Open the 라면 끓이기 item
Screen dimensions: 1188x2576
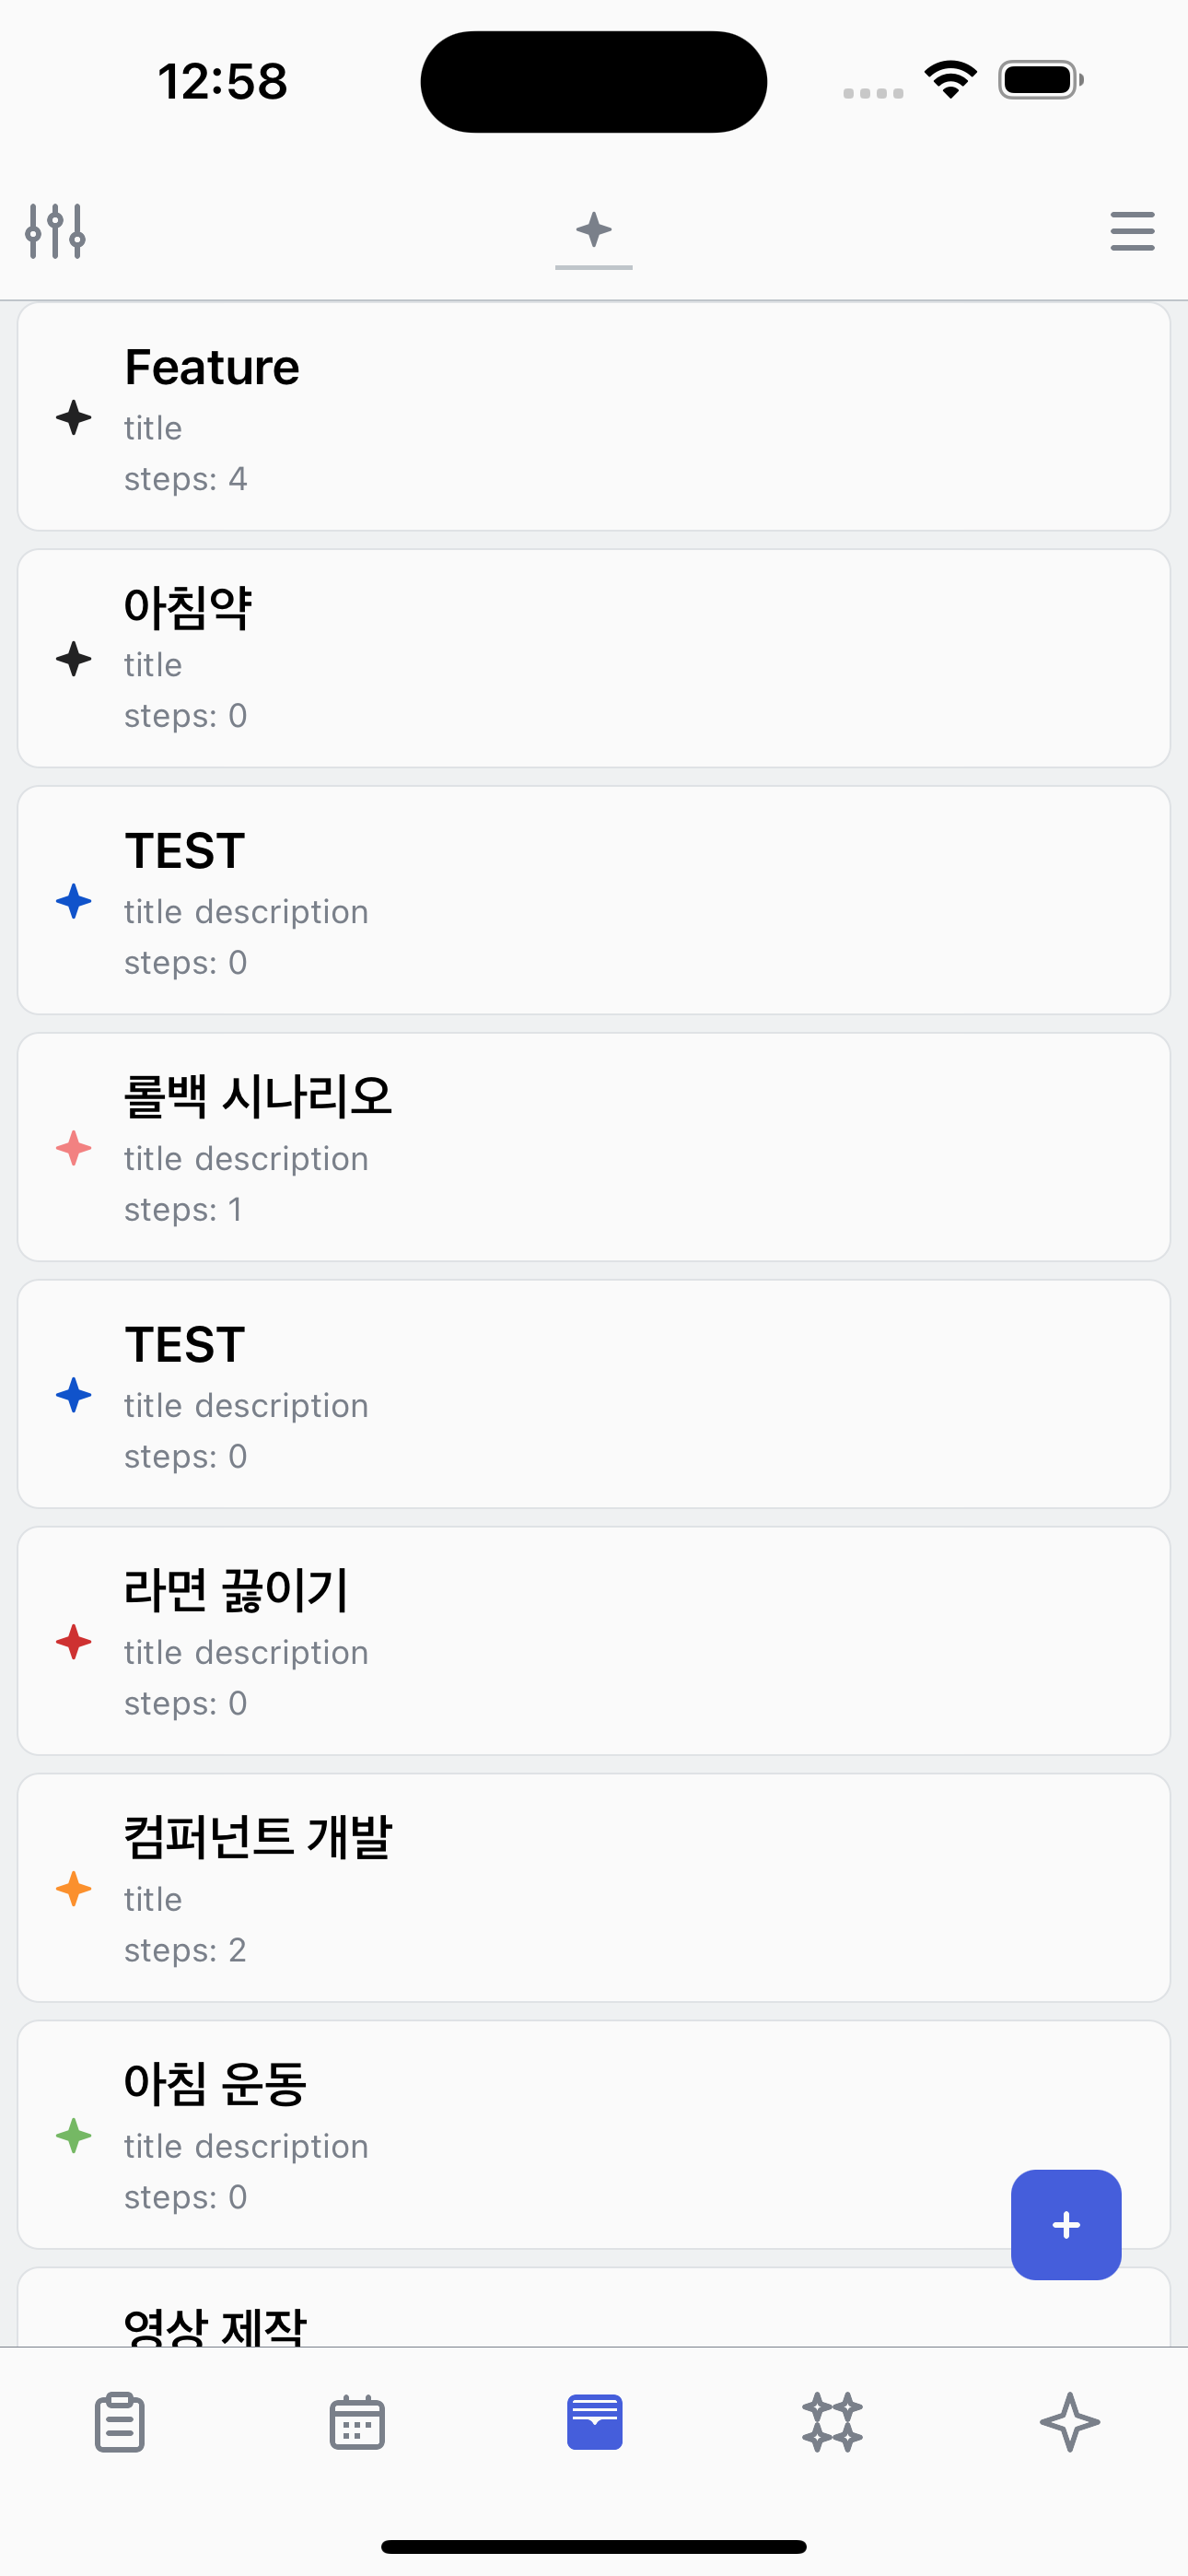(x=594, y=1641)
